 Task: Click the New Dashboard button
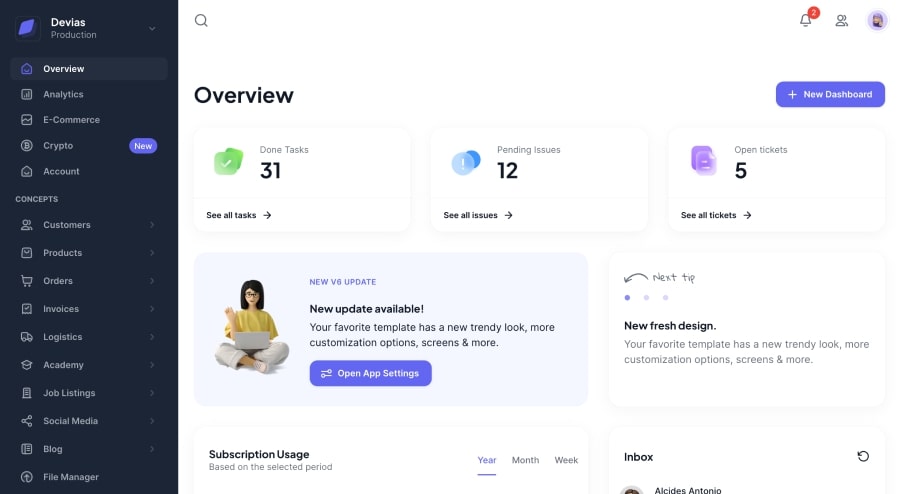[x=830, y=94]
